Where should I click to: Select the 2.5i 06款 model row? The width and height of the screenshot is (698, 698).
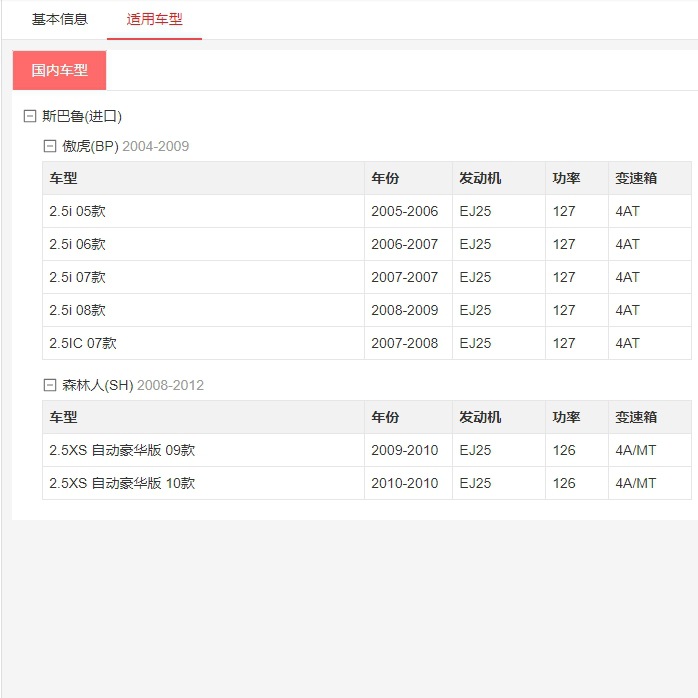tap(367, 244)
